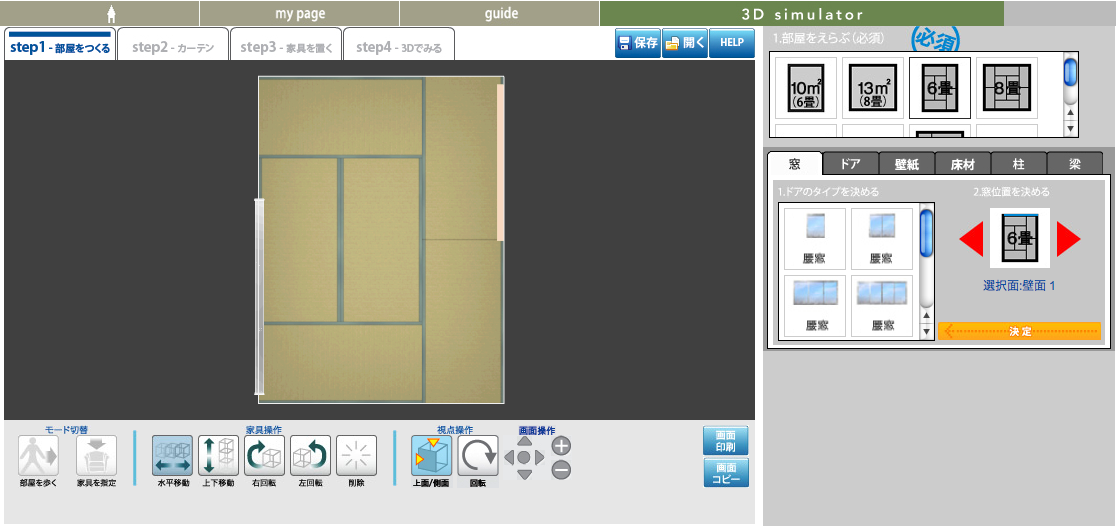
Task: Switch to the 3D simulator tab
Action: [801, 14]
